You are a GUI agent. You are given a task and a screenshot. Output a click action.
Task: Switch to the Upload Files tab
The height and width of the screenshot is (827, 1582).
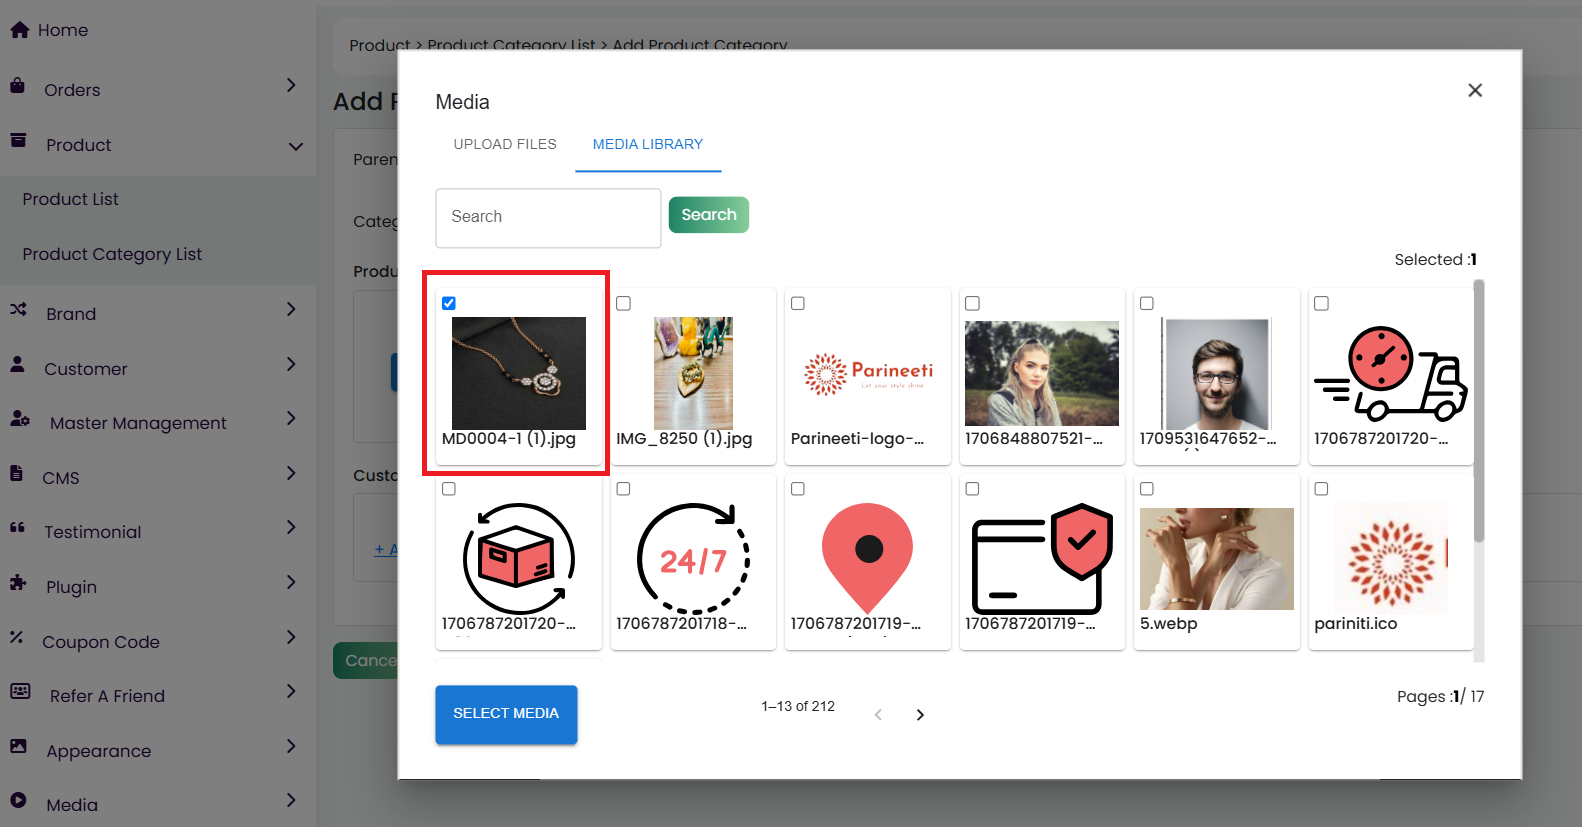coord(505,144)
